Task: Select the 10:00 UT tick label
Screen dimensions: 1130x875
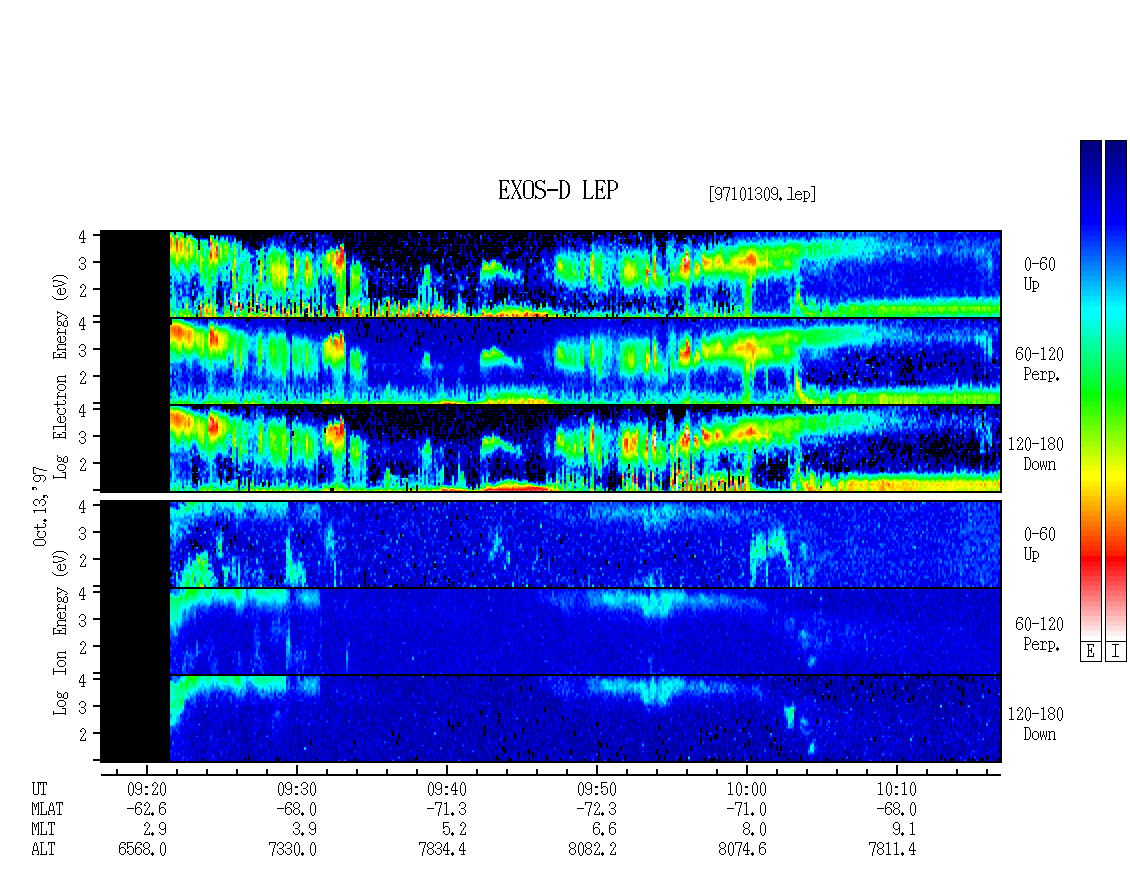Action: coord(746,790)
